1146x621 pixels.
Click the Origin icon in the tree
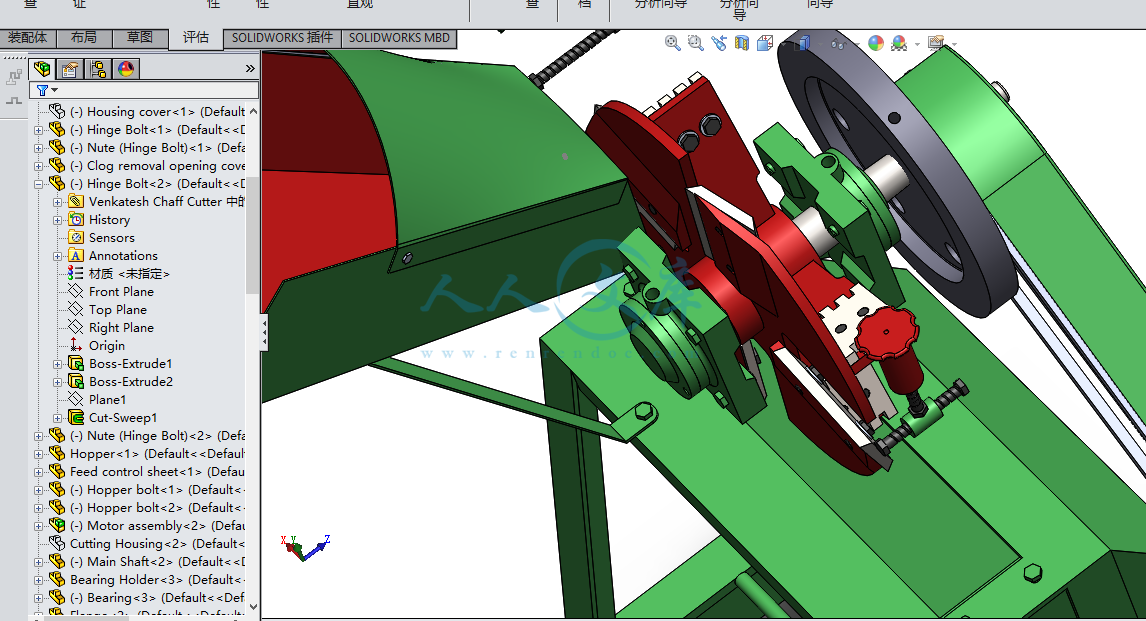coord(76,345)
